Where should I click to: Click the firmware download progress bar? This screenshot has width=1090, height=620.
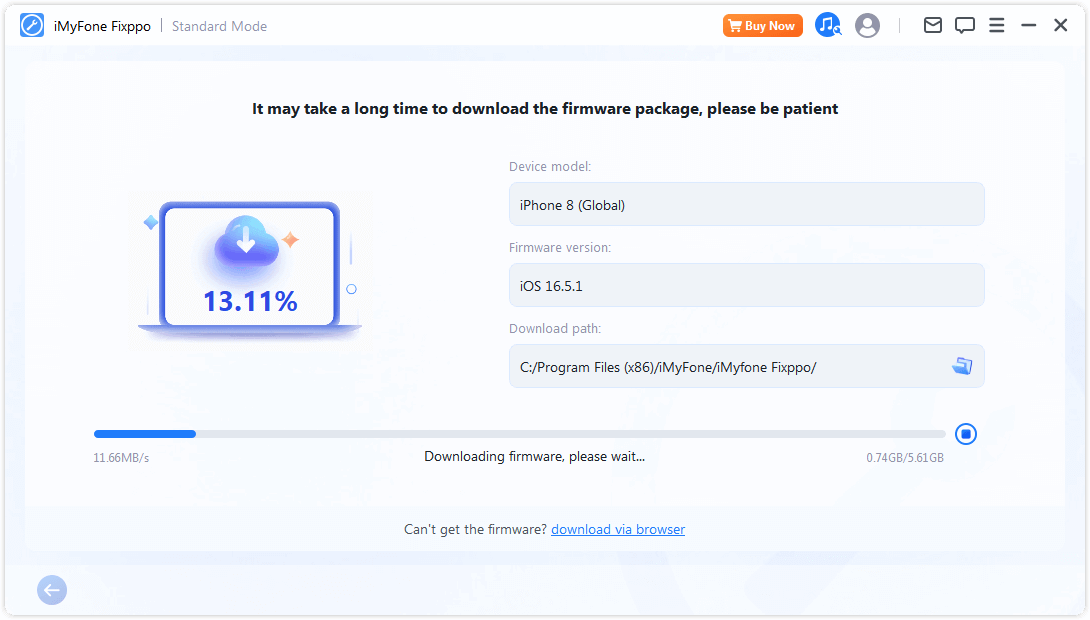coord(519,434)
